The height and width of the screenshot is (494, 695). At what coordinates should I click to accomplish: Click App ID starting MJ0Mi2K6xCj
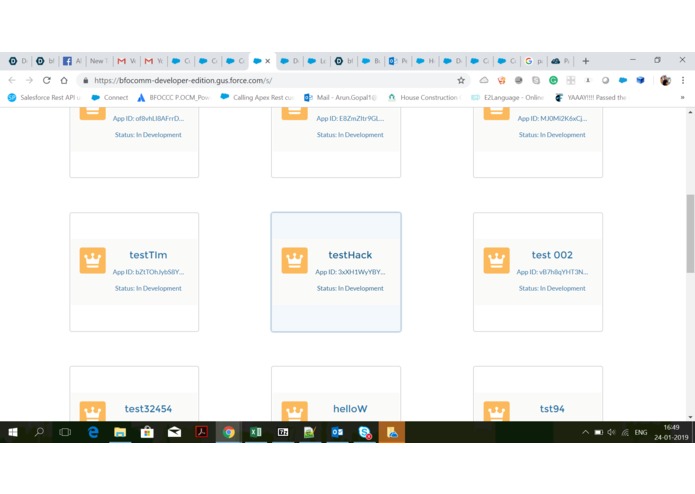click(552, 119)
